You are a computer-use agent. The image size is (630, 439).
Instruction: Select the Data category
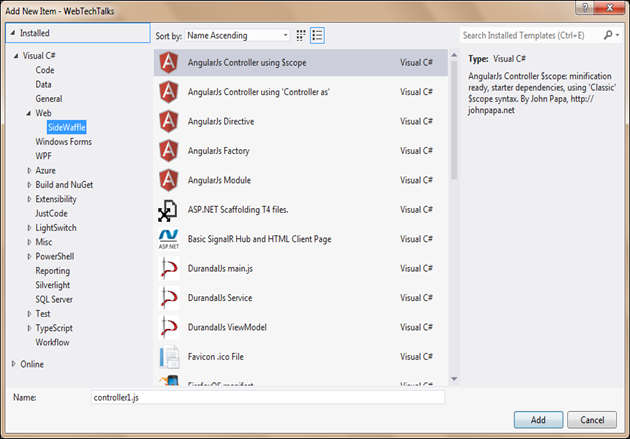[x=43, y=84]
